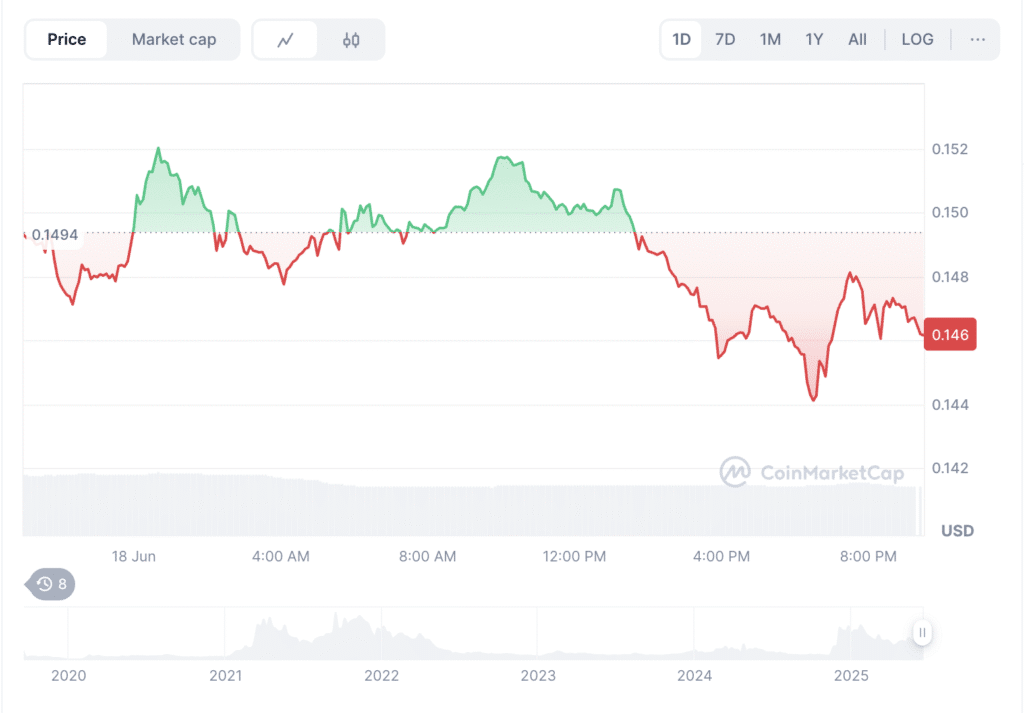Image resolution: width=1024 pixels, height=713 pixels.
Task: Select the 7D time range
Action: 725,40
